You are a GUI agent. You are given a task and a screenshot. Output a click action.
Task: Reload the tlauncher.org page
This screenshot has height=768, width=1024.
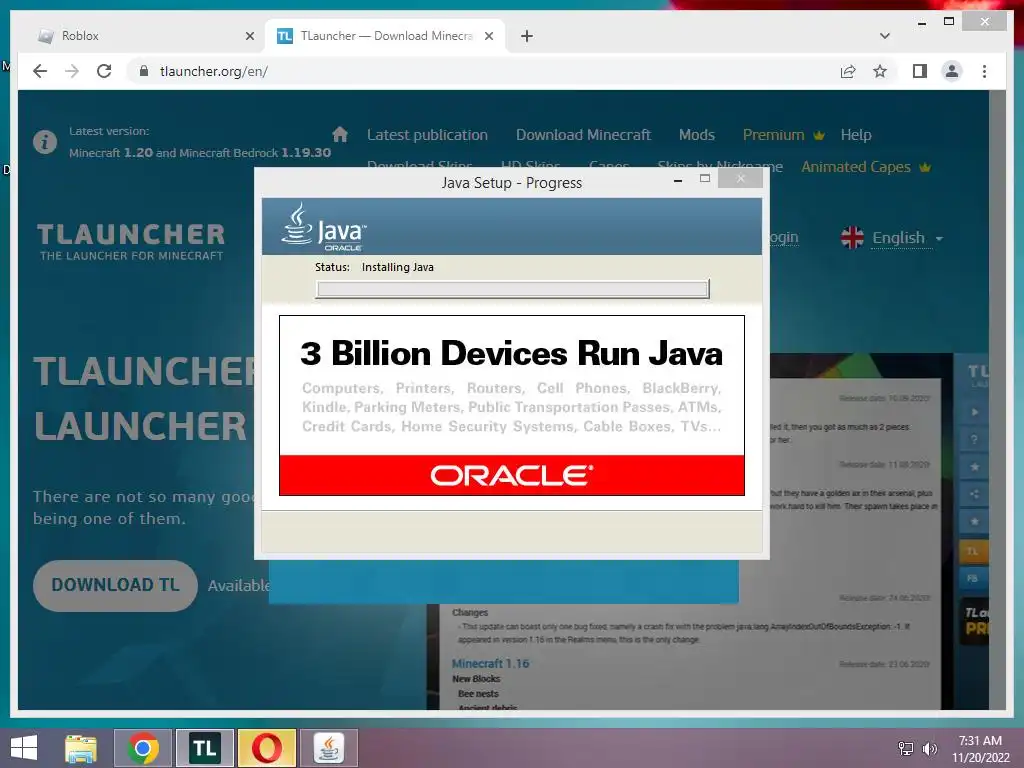click(104, 71)
